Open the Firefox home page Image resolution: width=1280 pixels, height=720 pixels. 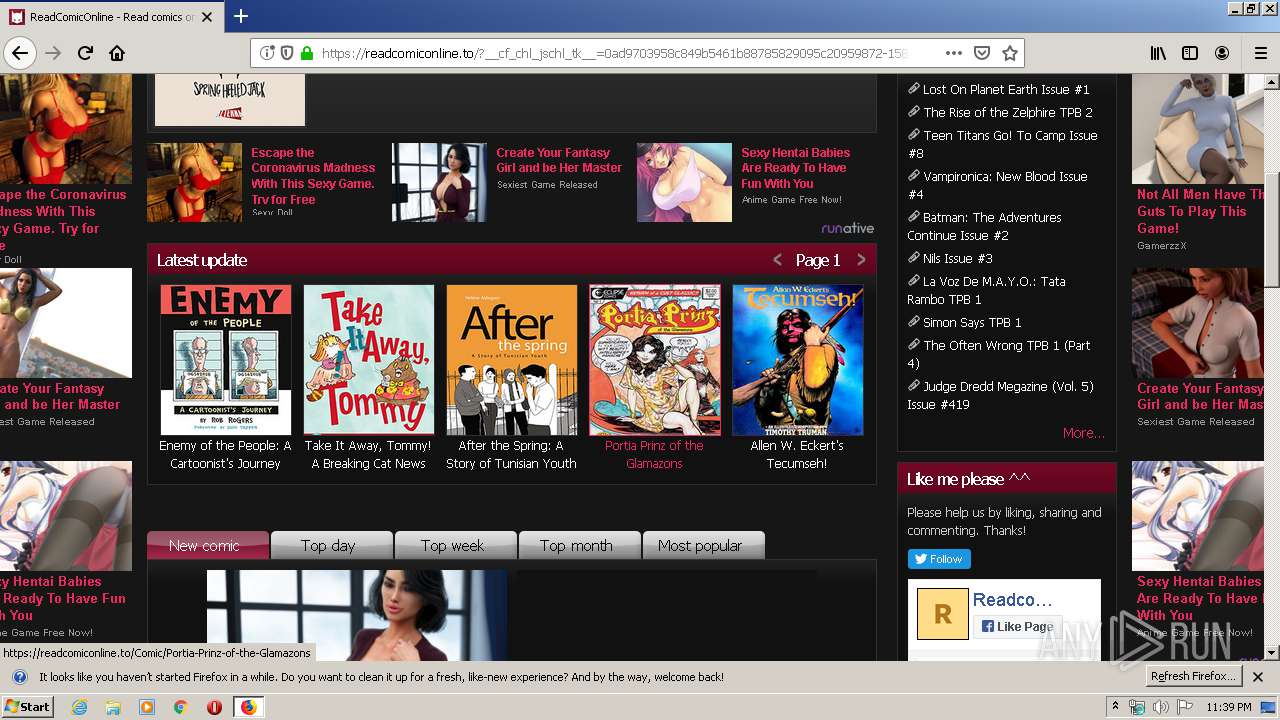(x=117, y=53)
